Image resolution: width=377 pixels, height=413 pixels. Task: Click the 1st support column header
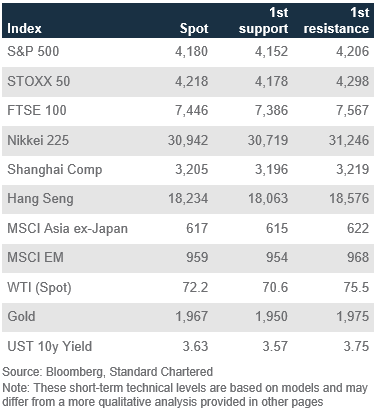[263, 21]
